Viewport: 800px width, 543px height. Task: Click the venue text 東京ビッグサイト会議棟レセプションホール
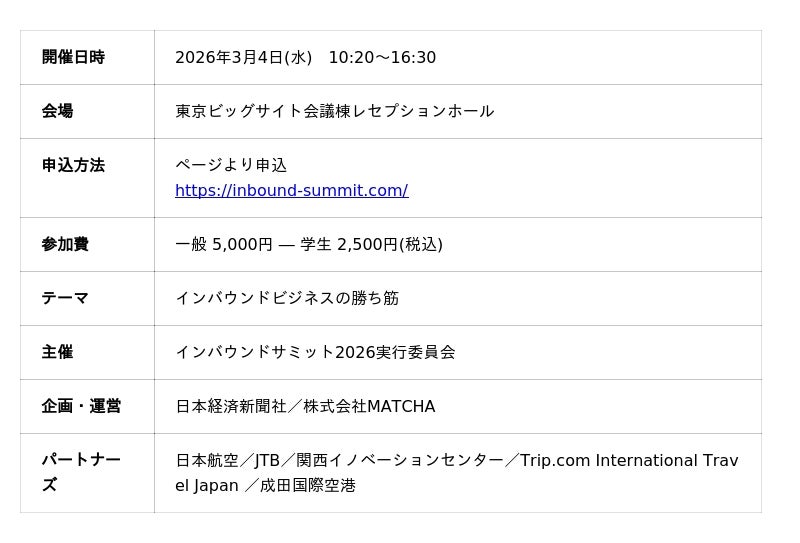pyautogui.click(x=334, y=111)
